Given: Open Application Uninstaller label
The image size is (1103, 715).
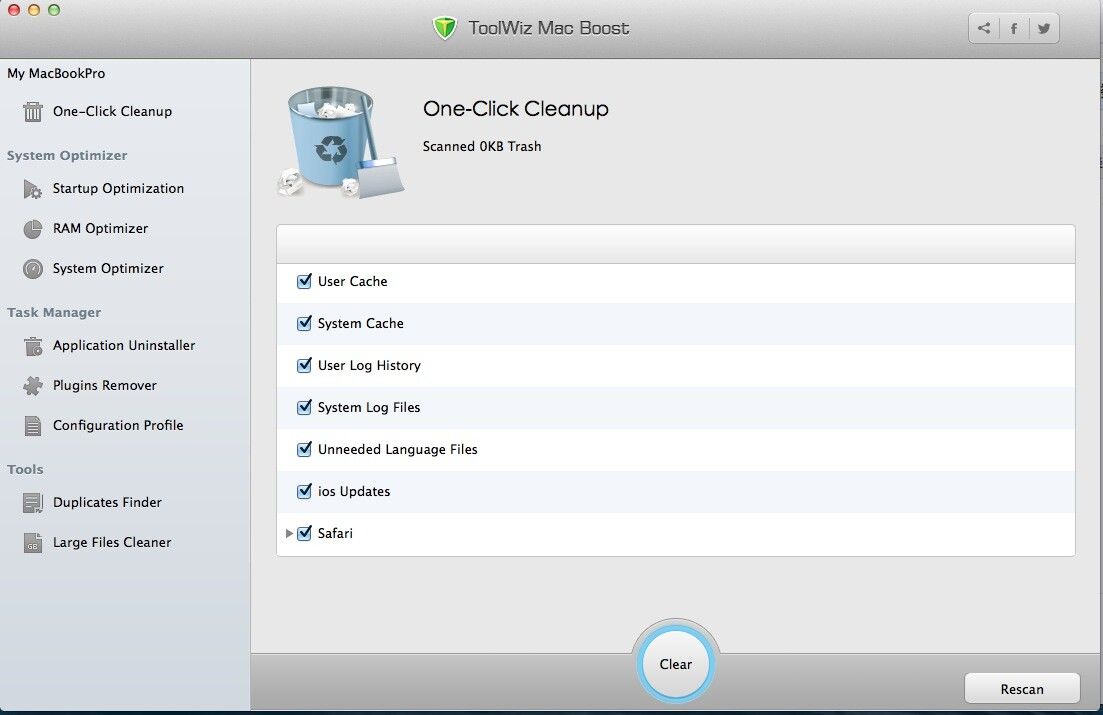Looking at the screenshot, I should click(x=124, y=346).
